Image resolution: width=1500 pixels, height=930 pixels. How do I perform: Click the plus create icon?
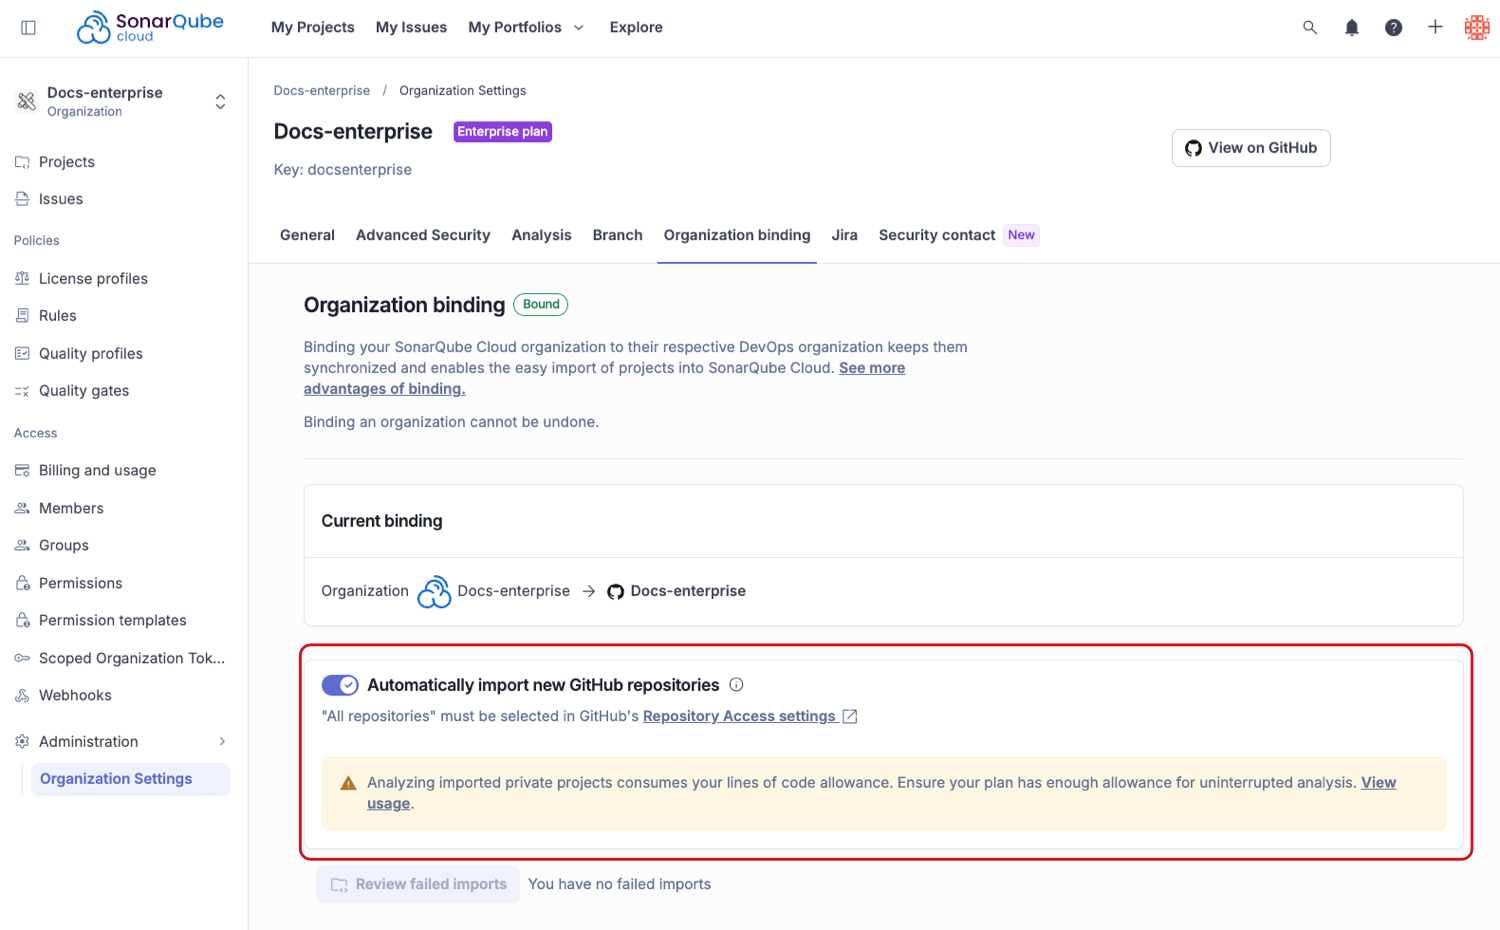click(1435, 27)
